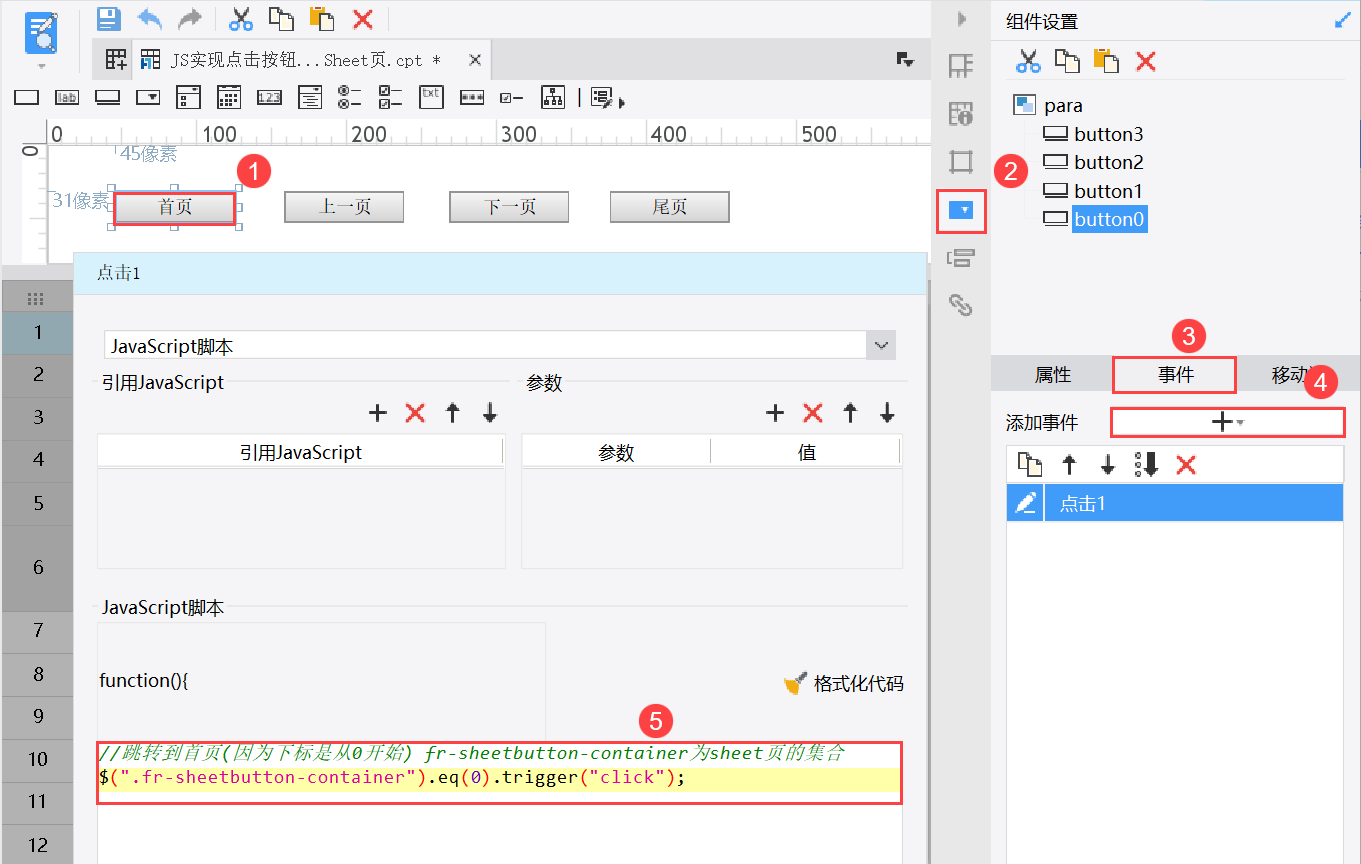Select the 下一页 button on the canvas
The height and width of the screenshot is (864, 1361).
pyautogui.click(x=509, y=207)
